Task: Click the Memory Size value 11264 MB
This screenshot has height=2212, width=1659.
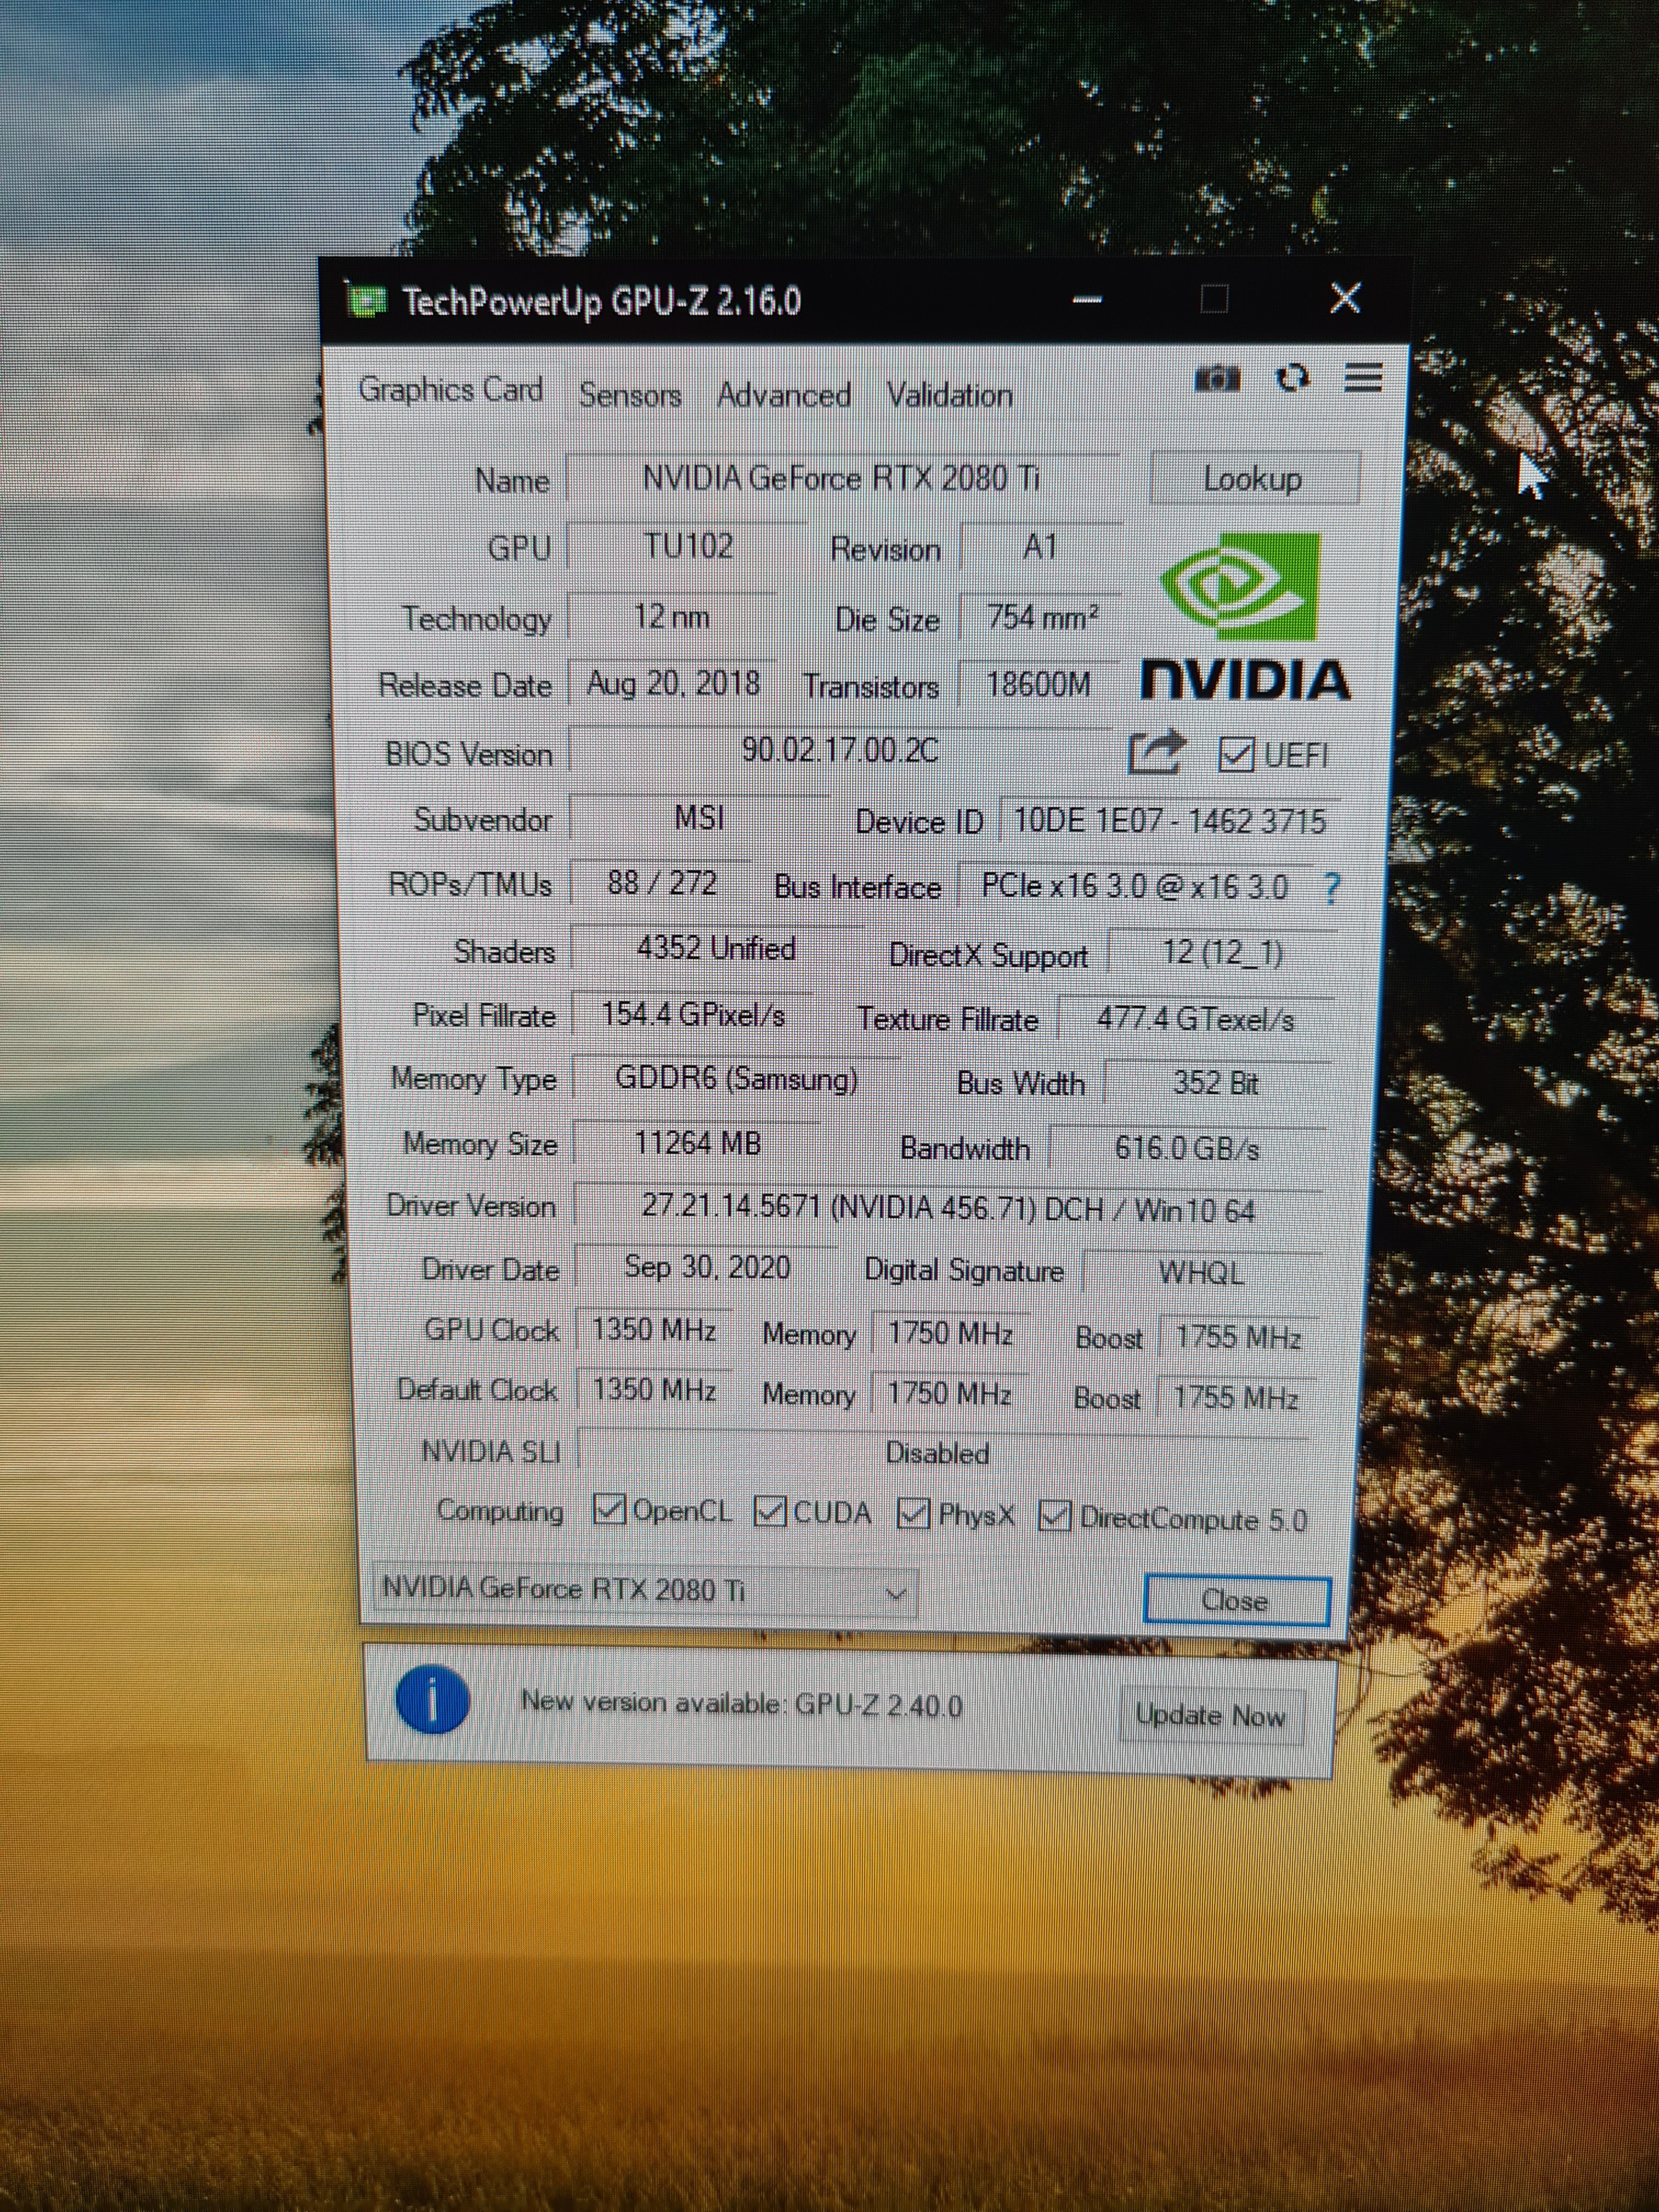Action: coord(697,1143)
